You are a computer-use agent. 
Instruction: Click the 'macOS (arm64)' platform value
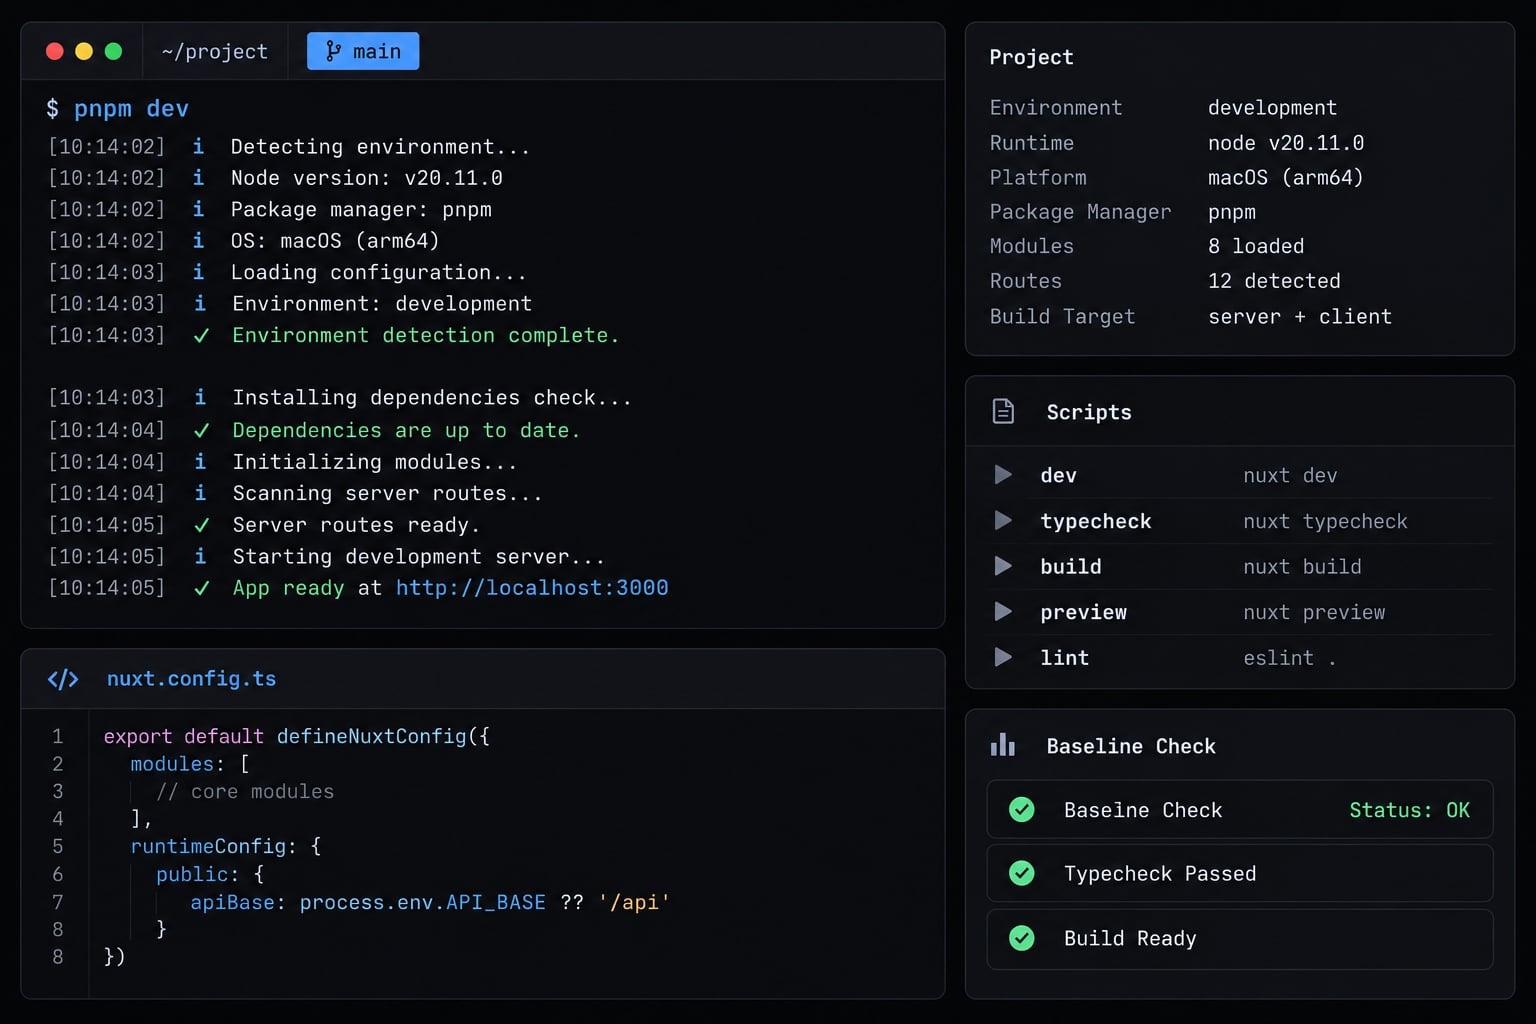pyautogui.click(x=1286, y=177)
